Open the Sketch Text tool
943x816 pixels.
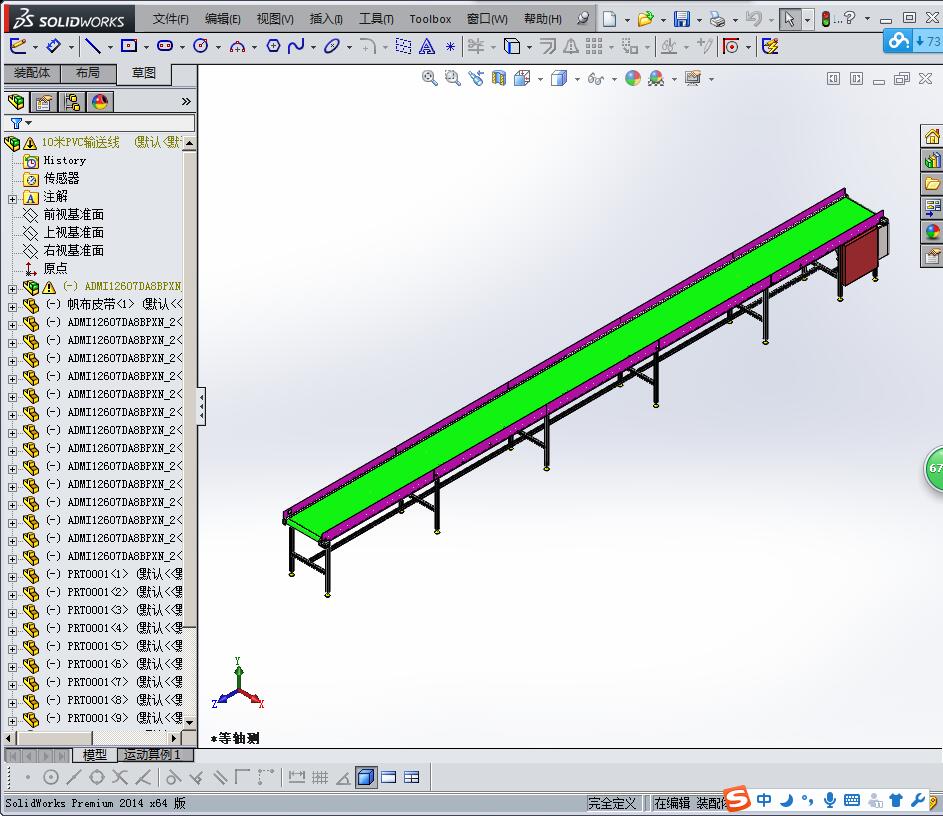tap(427, 46)
